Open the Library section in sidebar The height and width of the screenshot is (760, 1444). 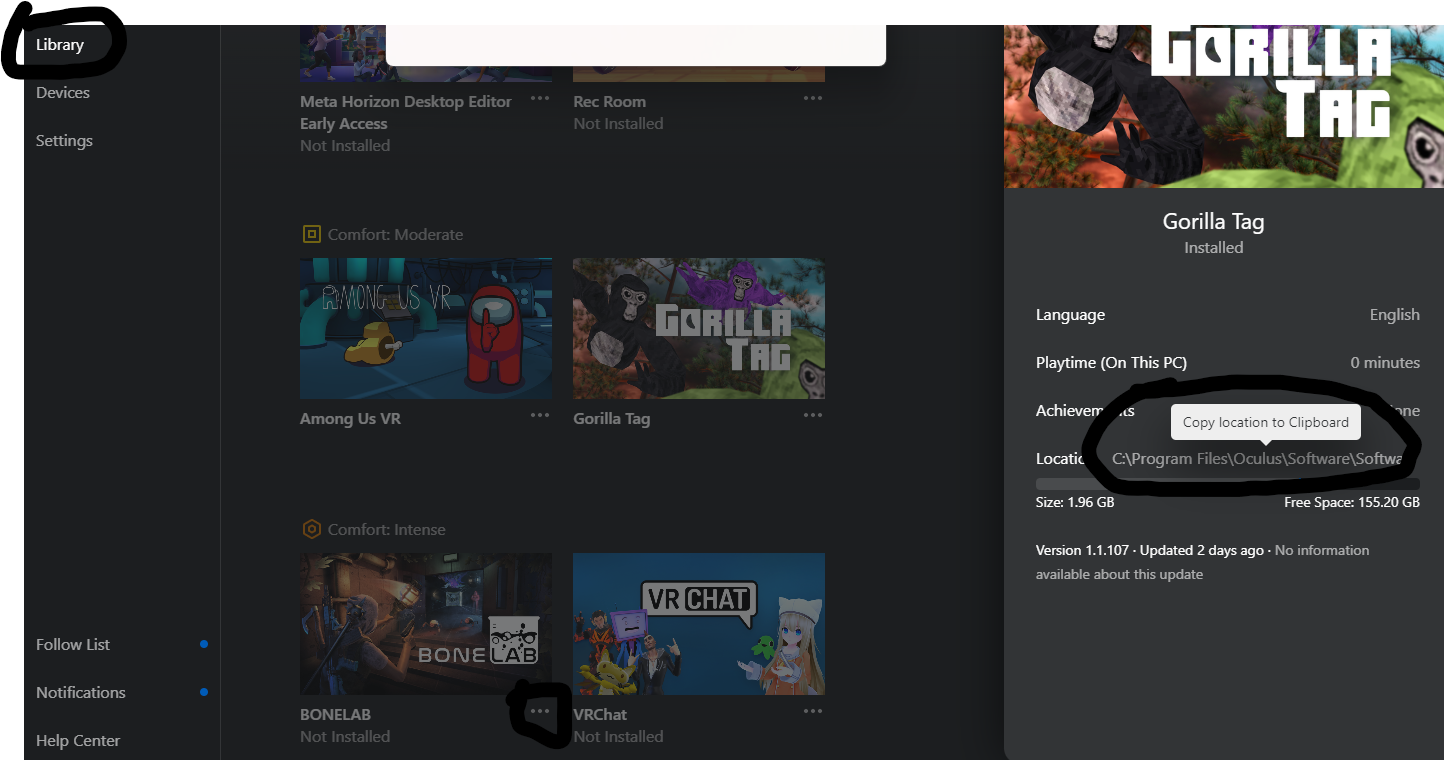click(x=60, y=45)
